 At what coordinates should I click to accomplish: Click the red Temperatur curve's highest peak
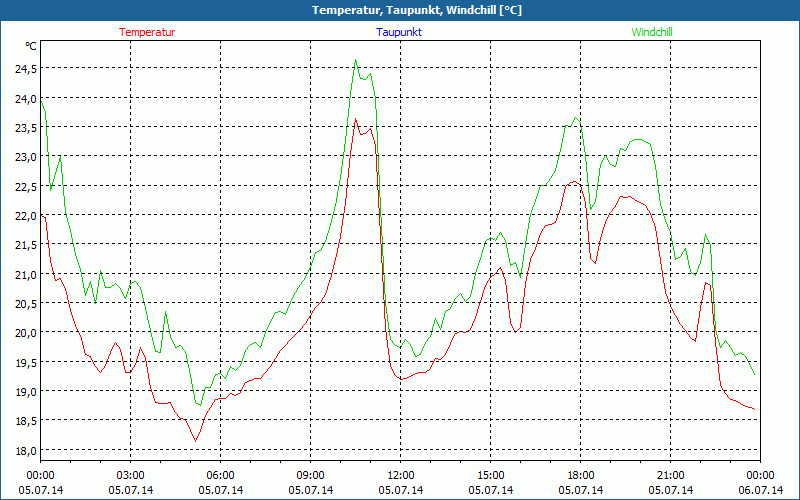click(355, 119)
